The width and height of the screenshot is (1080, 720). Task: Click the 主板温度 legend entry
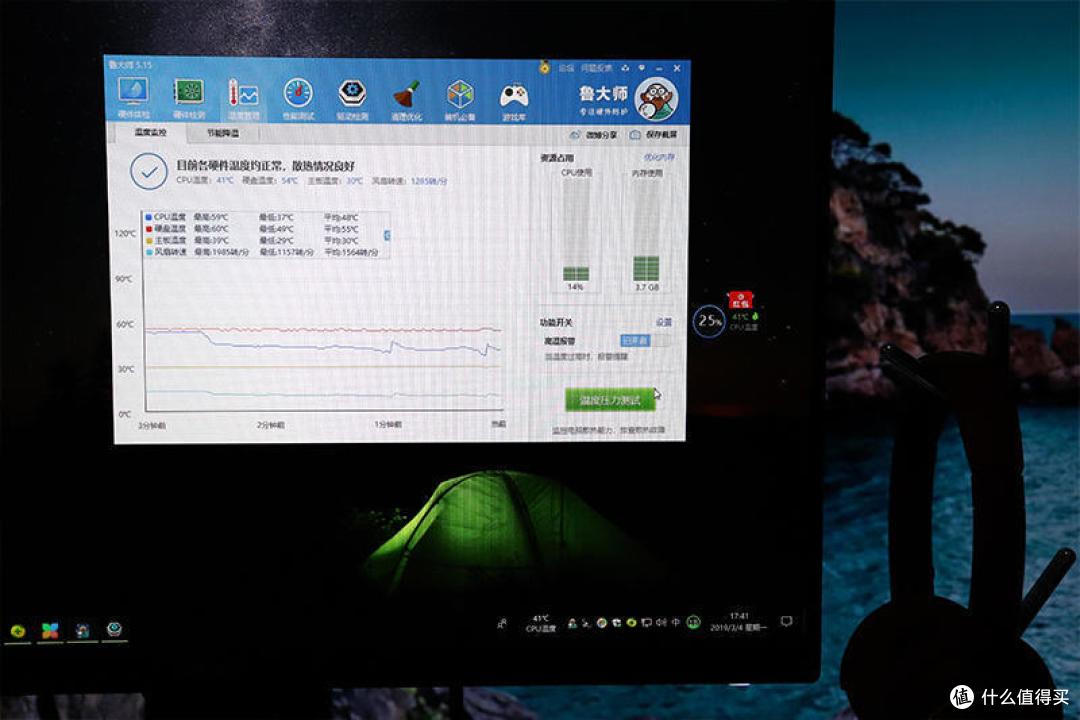pyautogui.click(x=166, y=240)
